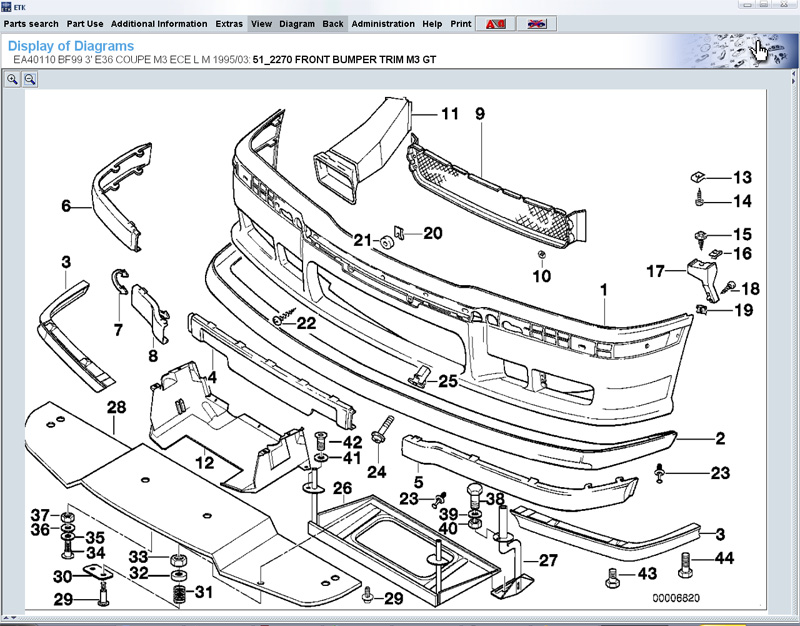Click Print in the menu bar

click(461, 23)
